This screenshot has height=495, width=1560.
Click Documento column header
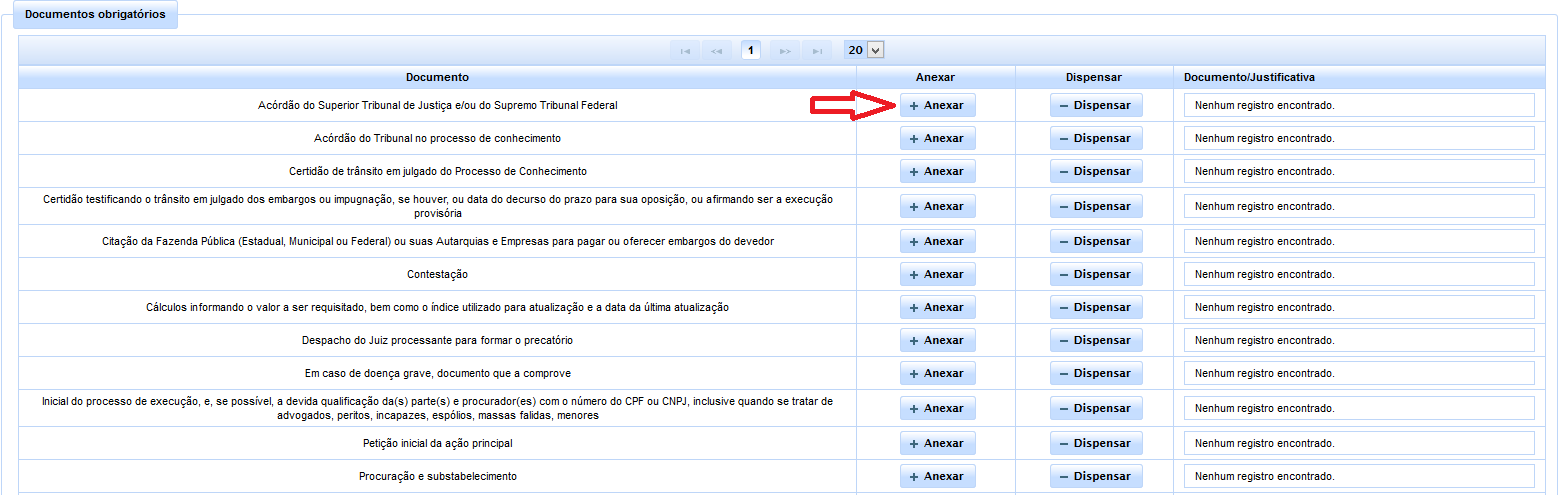[437, 77]
